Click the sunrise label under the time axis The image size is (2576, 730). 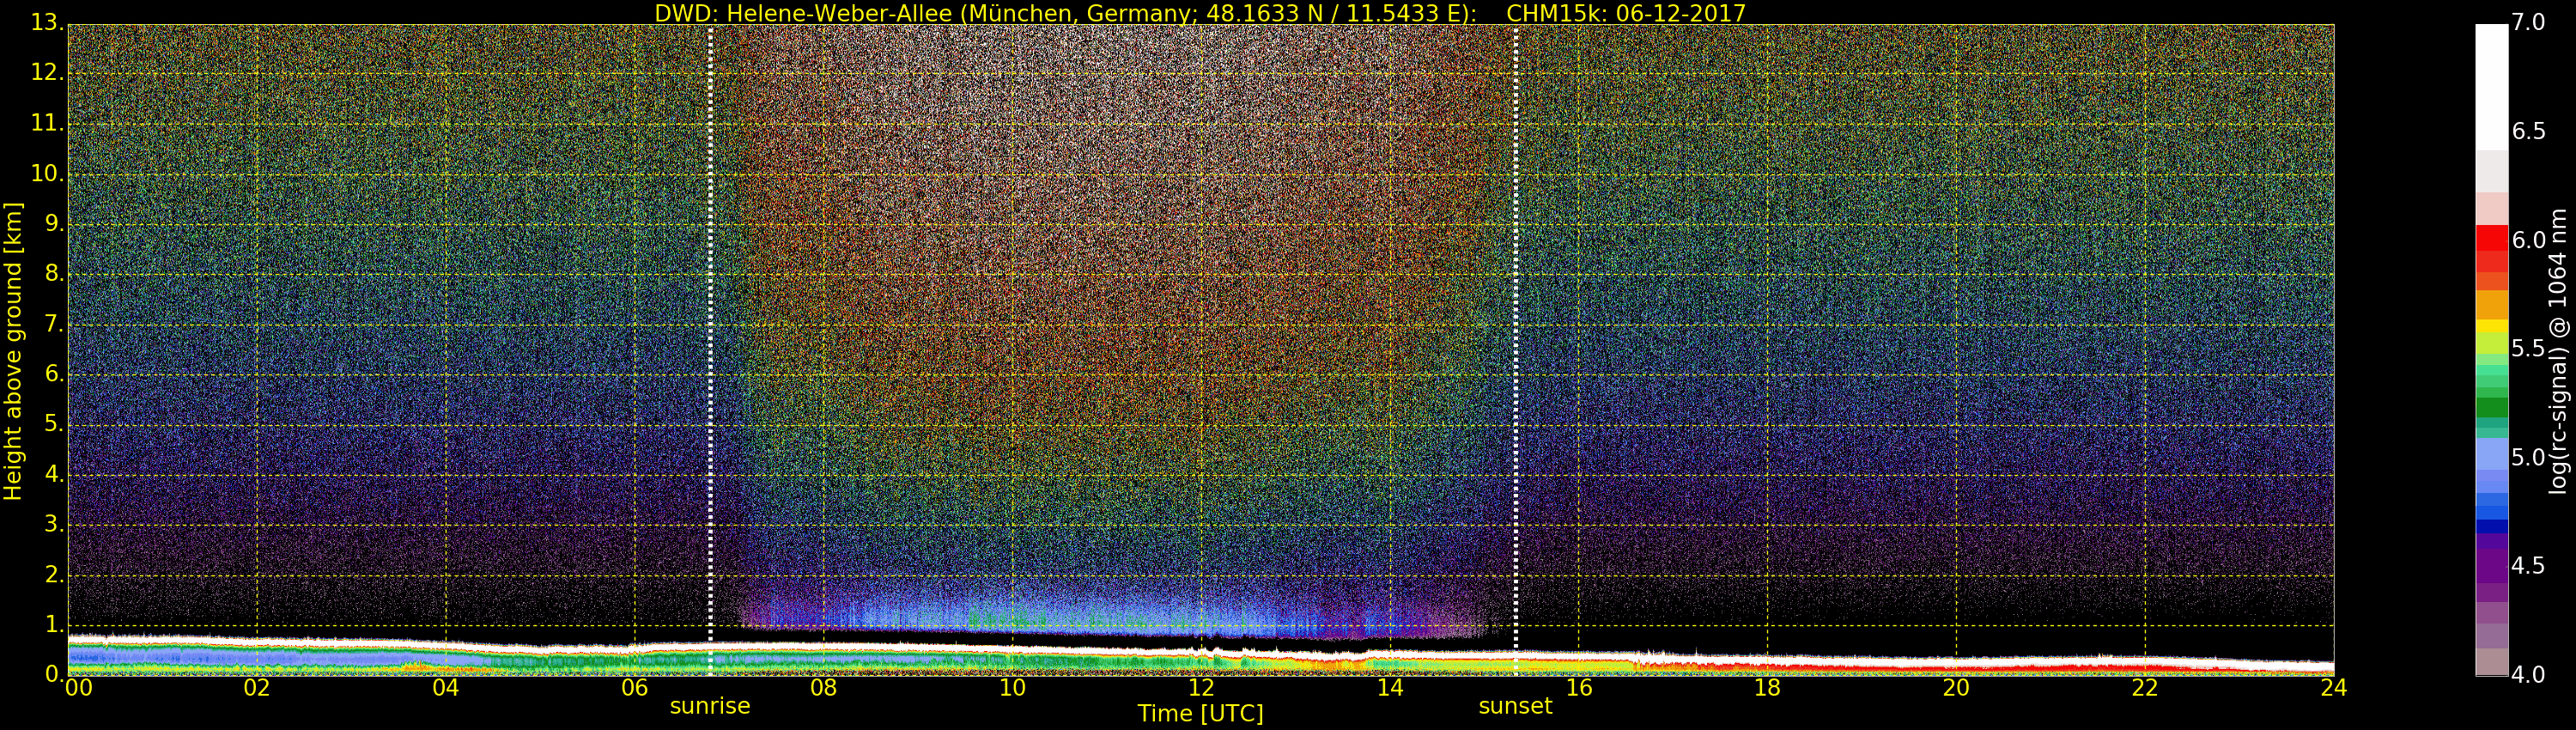pos(709,706)
